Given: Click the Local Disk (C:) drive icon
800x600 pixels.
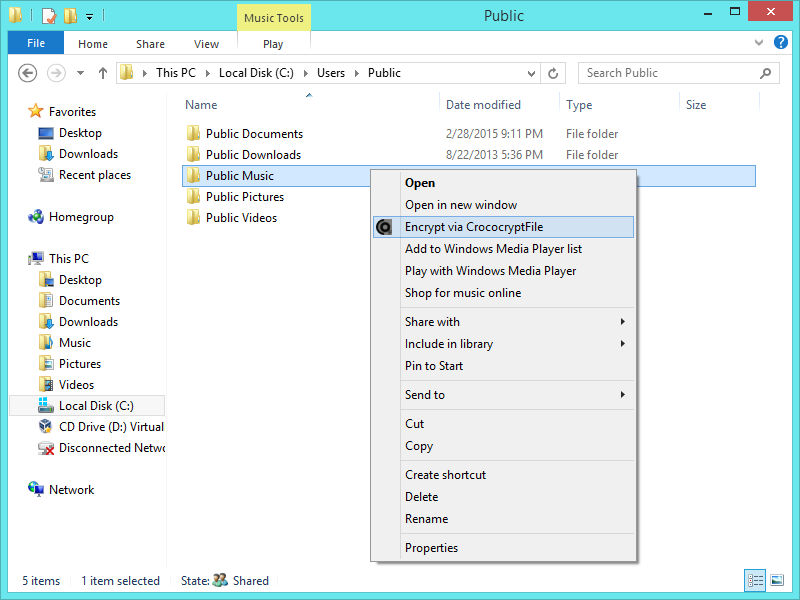Looking at the screenshot, I should [x=46, y=406].
